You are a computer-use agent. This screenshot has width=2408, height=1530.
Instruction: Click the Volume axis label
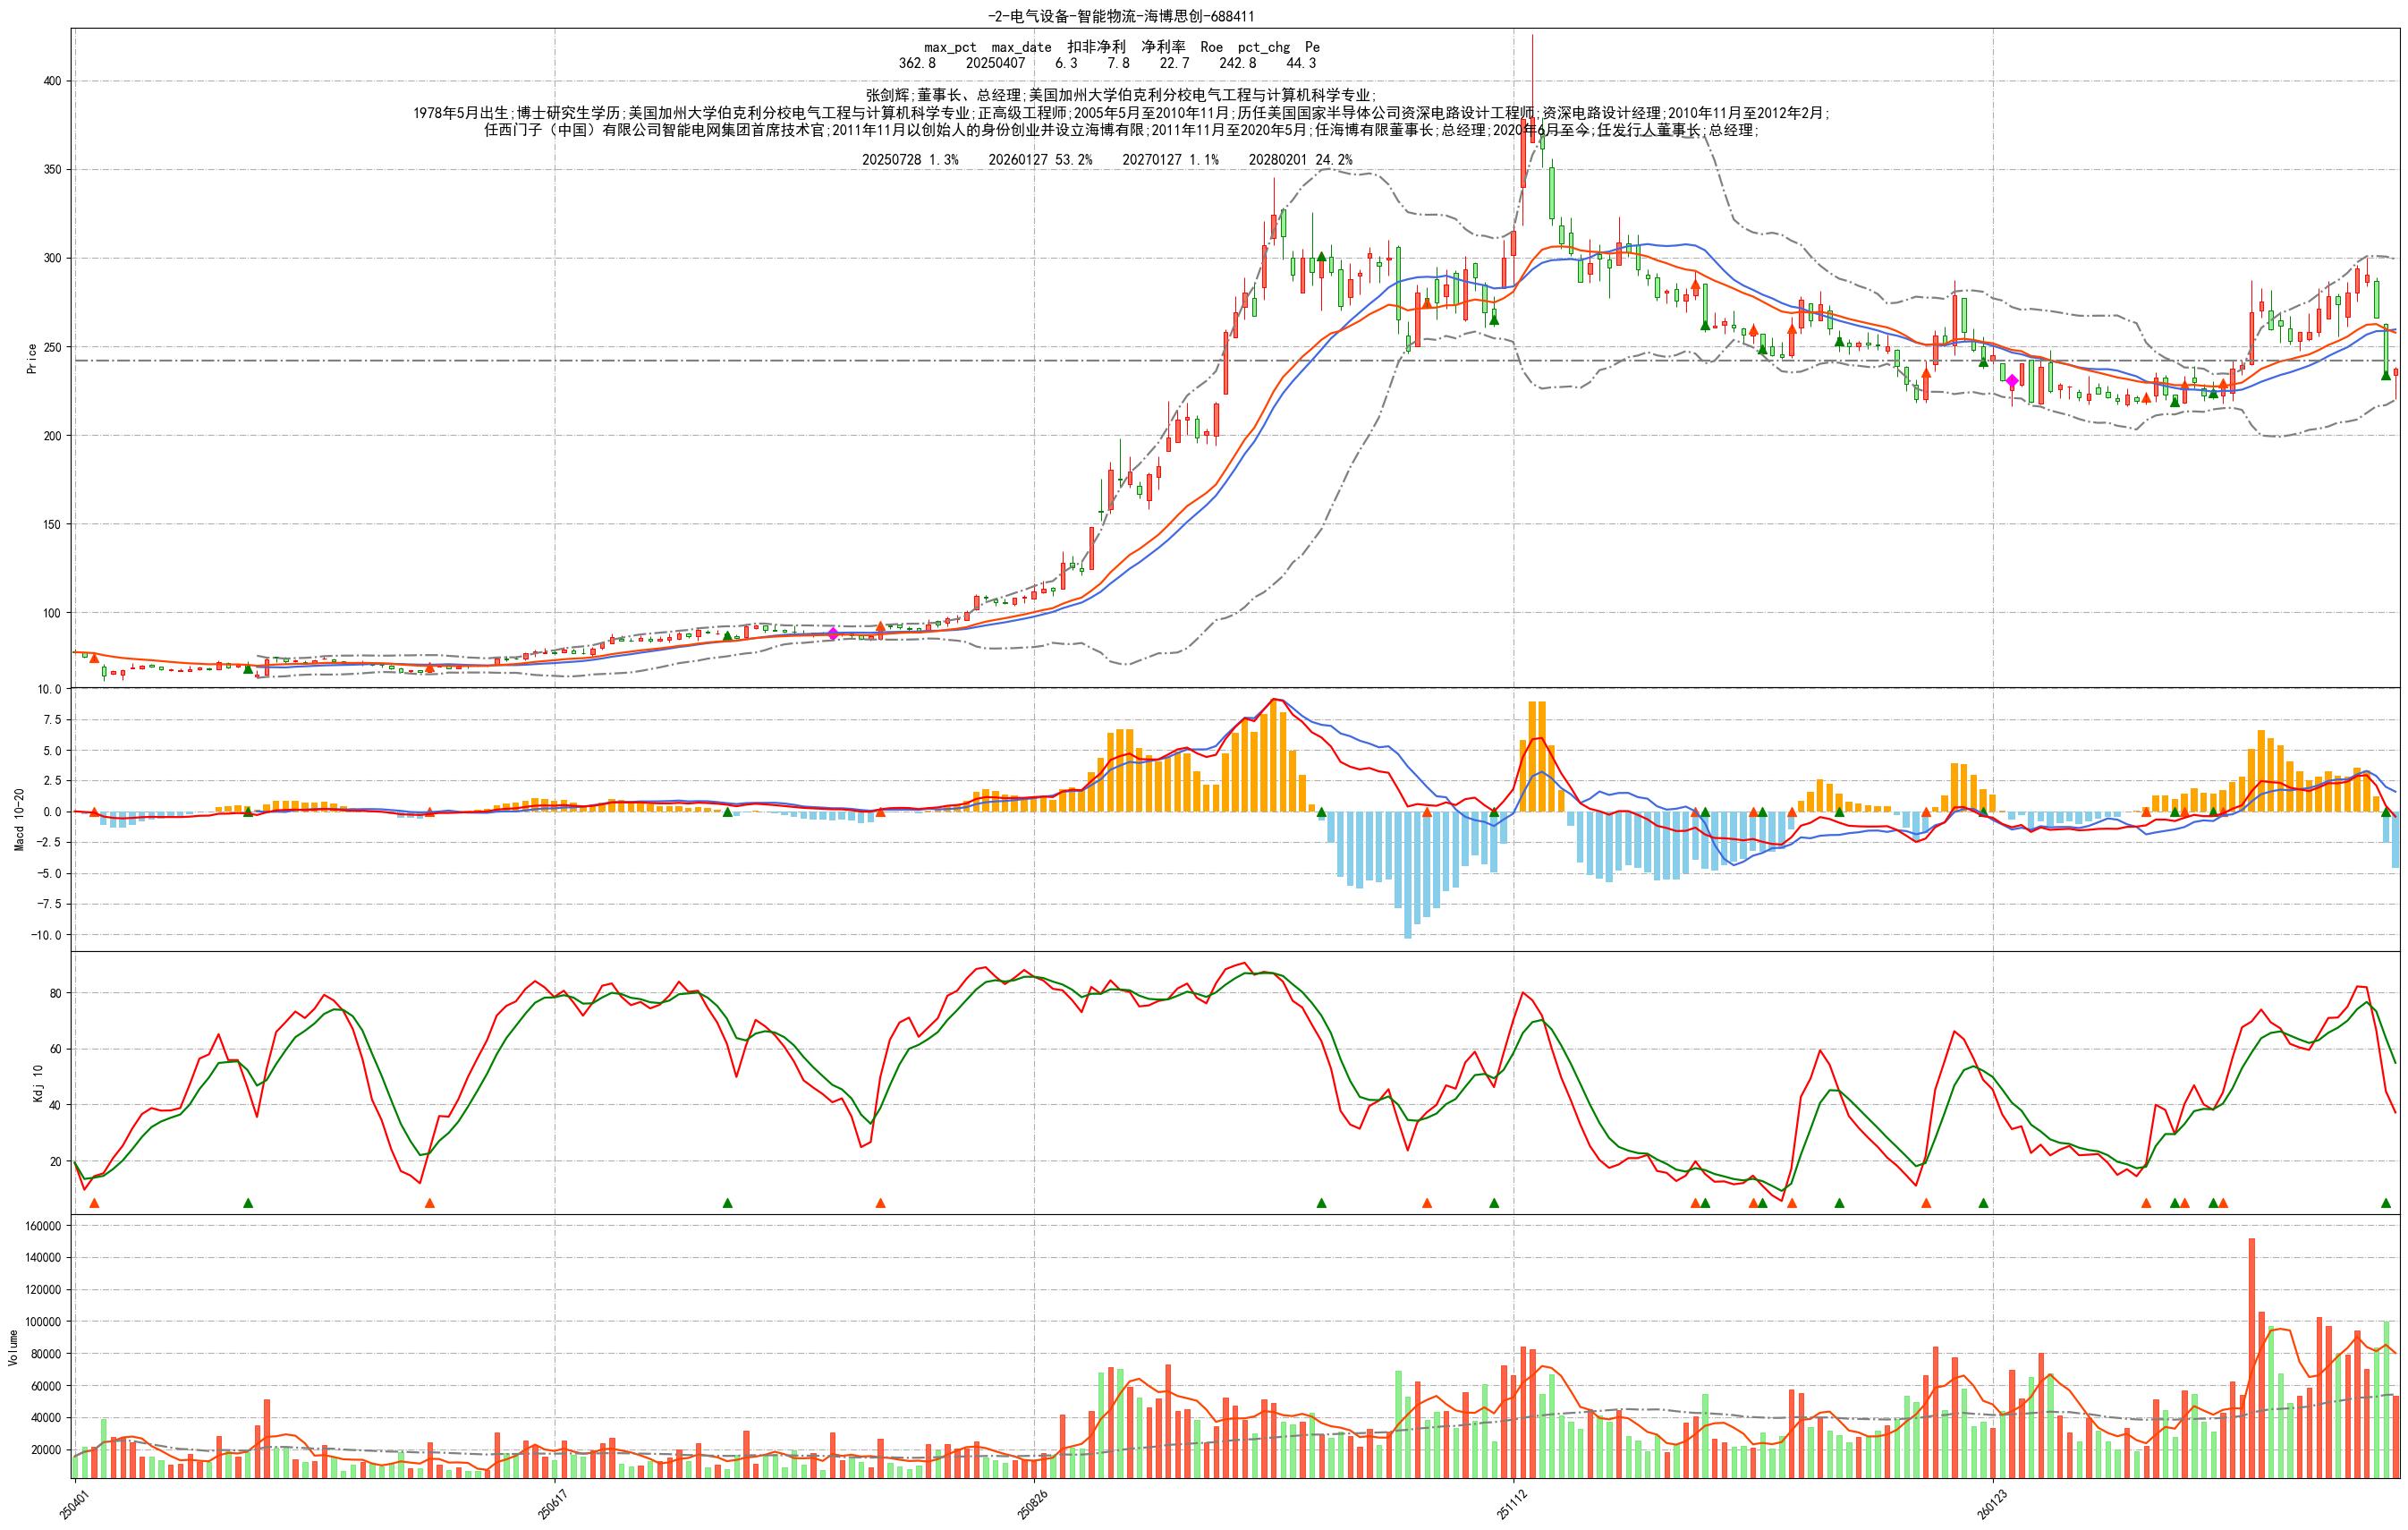[x=13, y=1347]
